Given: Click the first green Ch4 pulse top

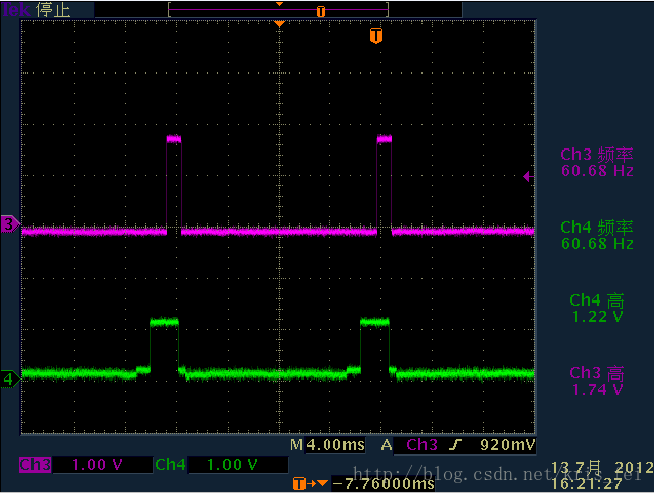Looking at the screenshot, I should 164,322.
